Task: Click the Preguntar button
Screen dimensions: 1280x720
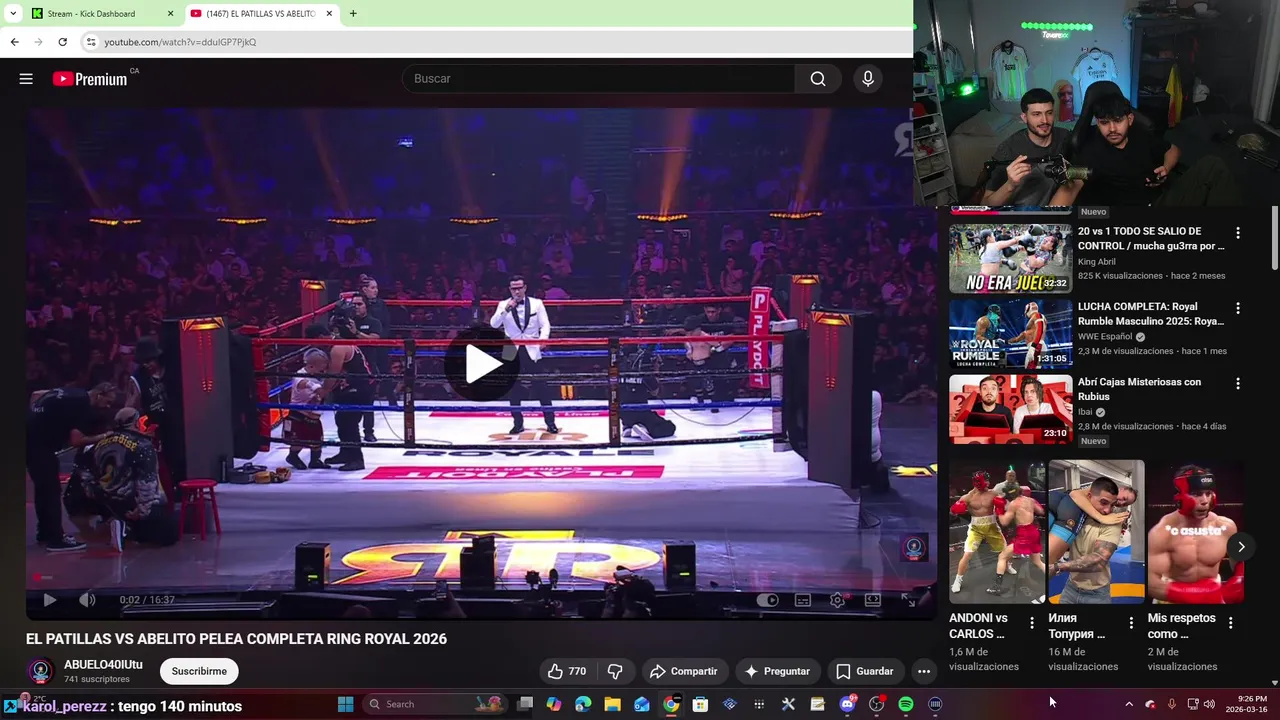Action: click(777, 671)
